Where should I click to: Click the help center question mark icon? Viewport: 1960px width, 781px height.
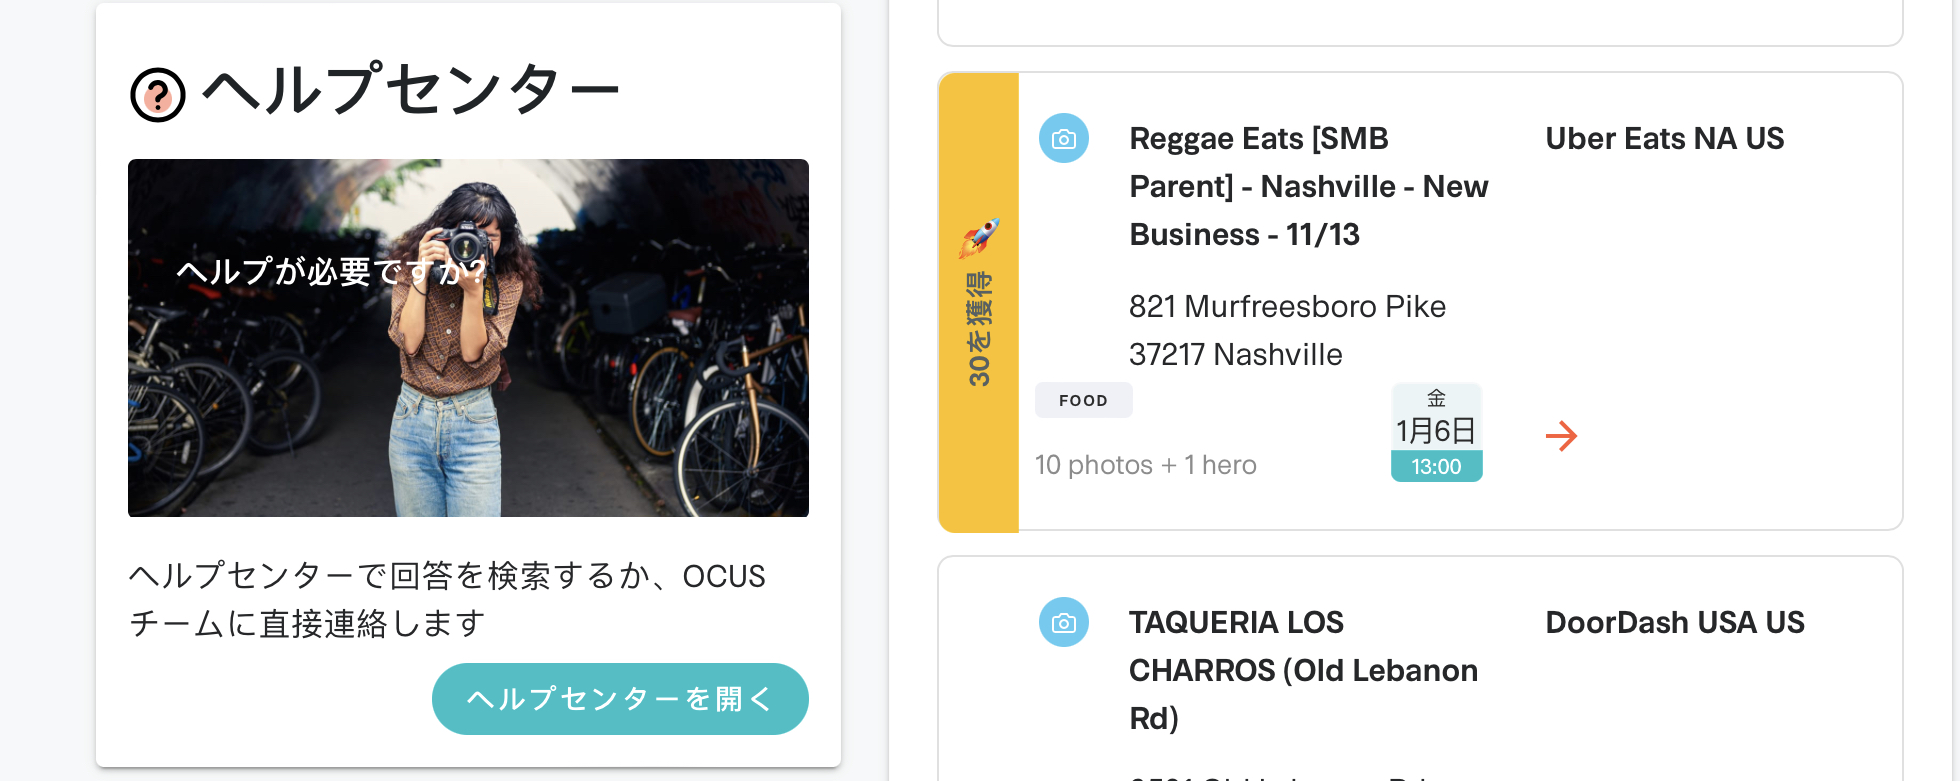tap(158, 95)
